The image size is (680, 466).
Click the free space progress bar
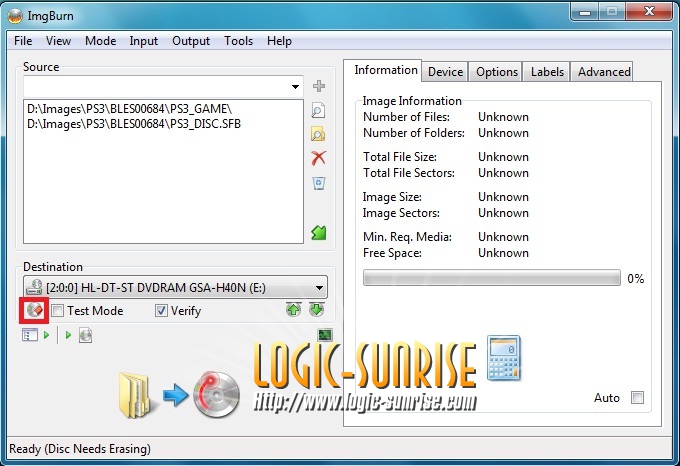(x=491, y=279)
